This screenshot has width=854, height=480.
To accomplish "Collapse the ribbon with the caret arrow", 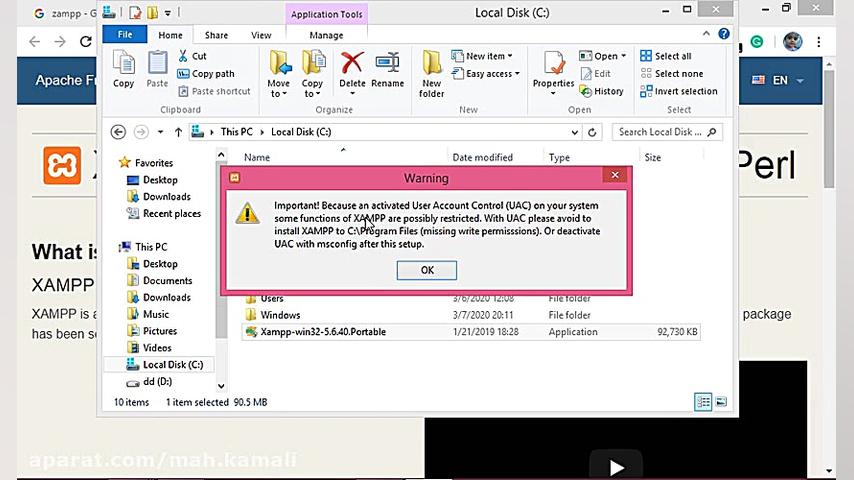I will pos(706,34).
